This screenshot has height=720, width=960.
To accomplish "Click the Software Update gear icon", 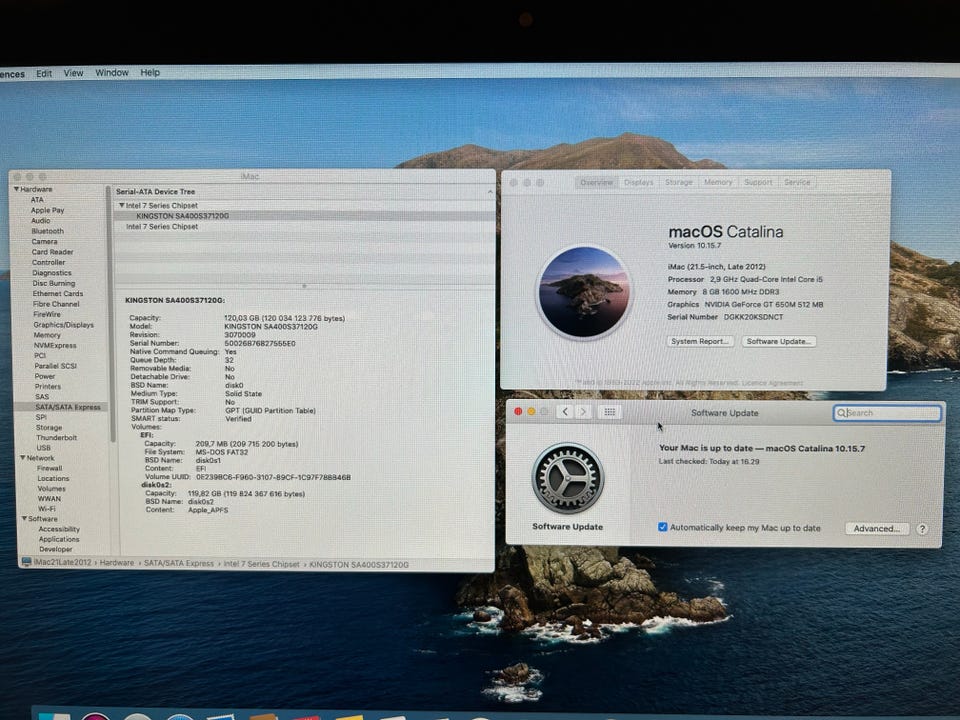I will (x=567, y=478).
